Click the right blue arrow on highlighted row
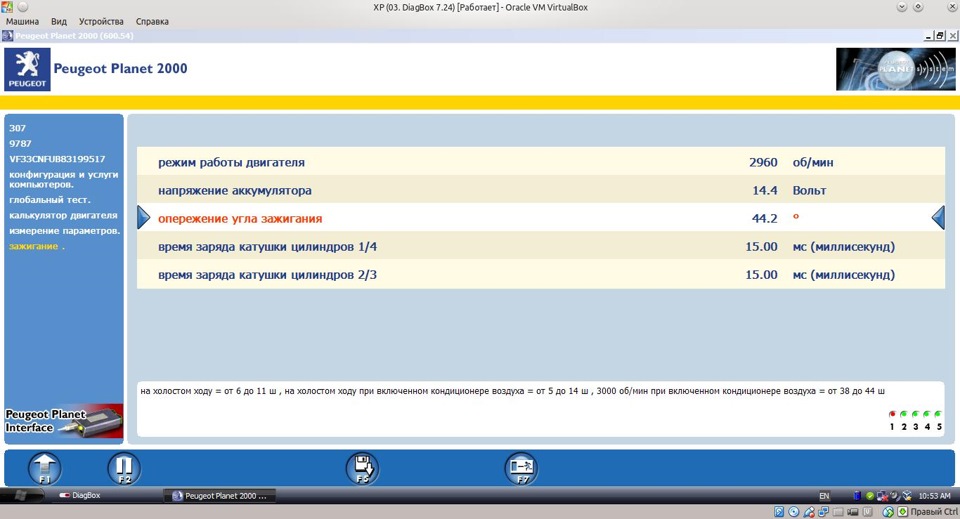960x519 pixels. tap(938, 217)
